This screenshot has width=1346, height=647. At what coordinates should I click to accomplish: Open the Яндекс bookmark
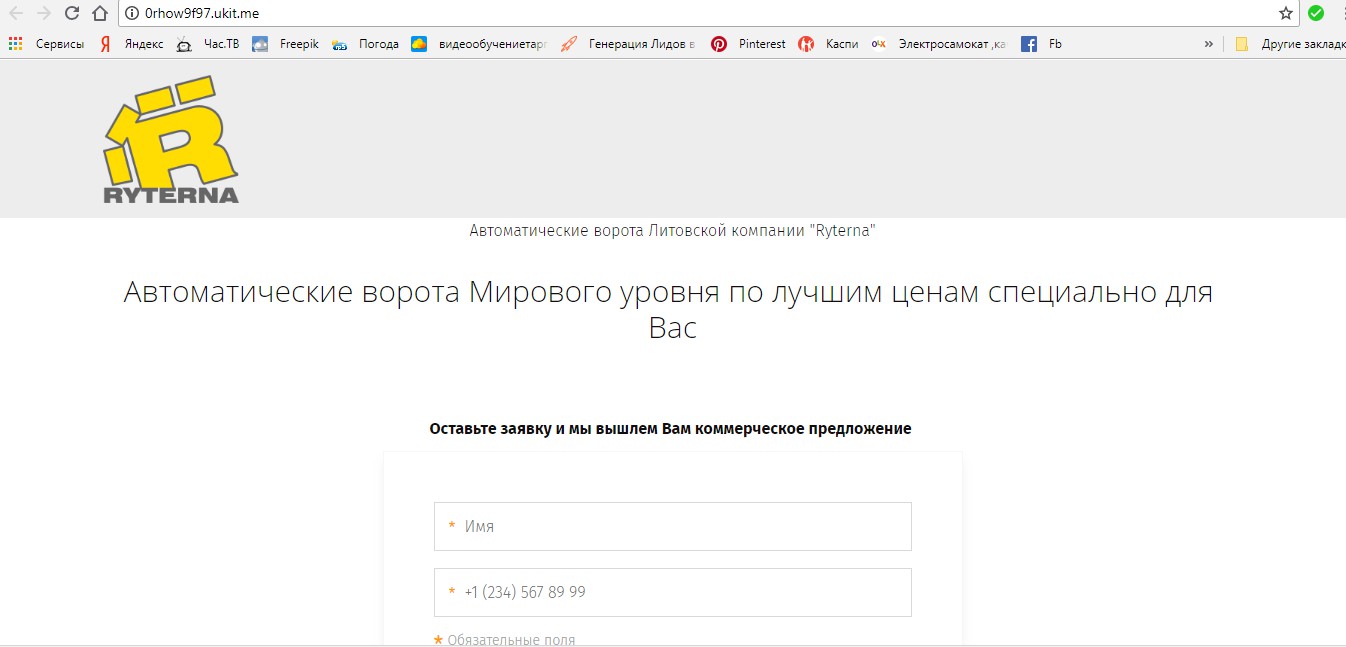(x=131, y=44)
